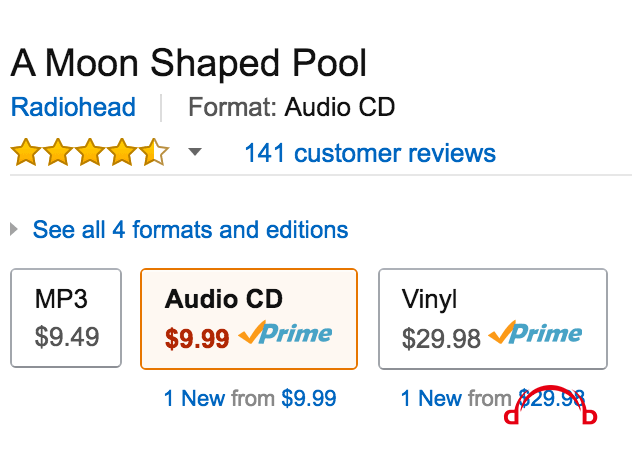Screen dimensions: 632x450
Task: Select the Vinyl format option
Action: pos(493,319)
